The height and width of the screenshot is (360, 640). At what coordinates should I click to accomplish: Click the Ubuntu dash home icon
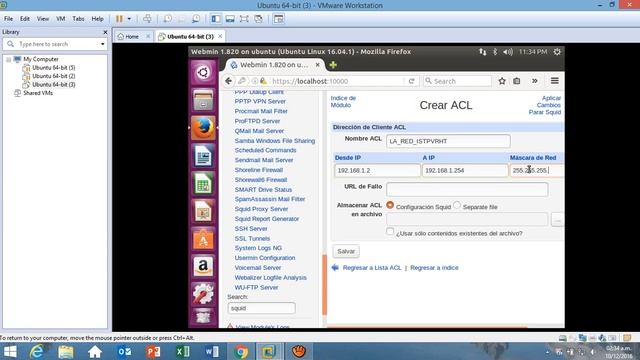pyautogui.click(x=203, y=73)
